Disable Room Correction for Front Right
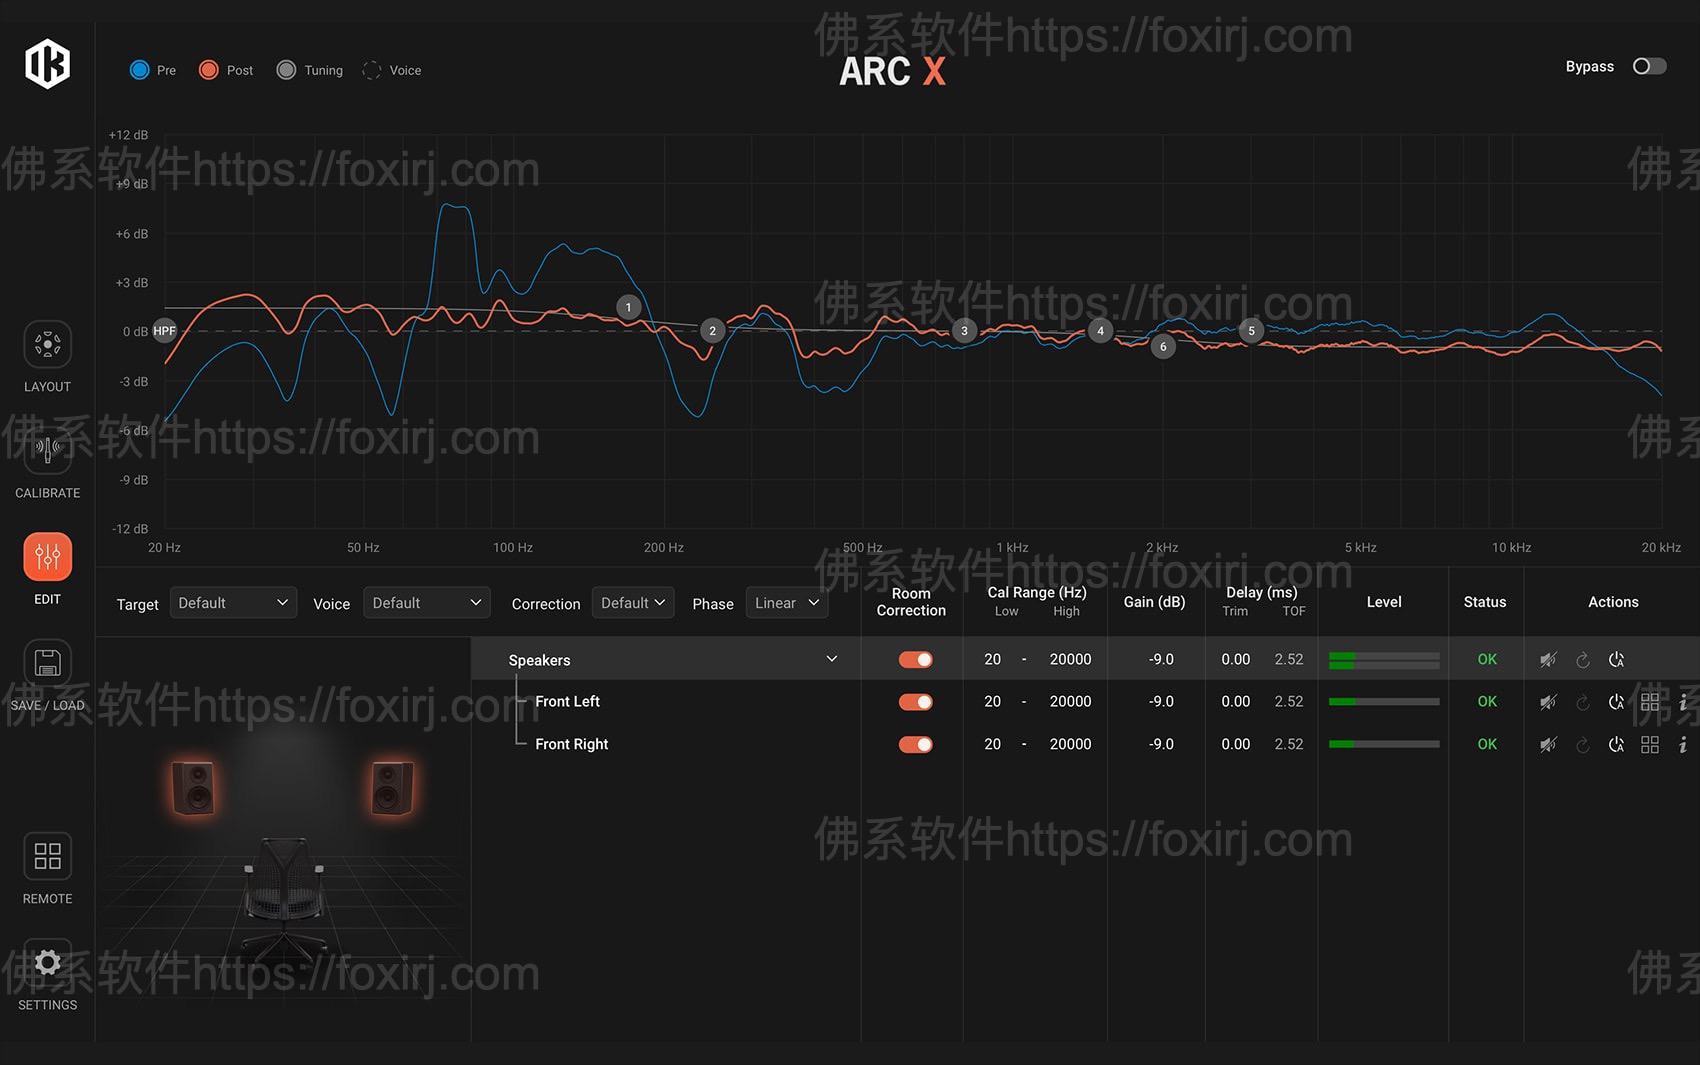The image size is (1700, 1065). [915, 745]
